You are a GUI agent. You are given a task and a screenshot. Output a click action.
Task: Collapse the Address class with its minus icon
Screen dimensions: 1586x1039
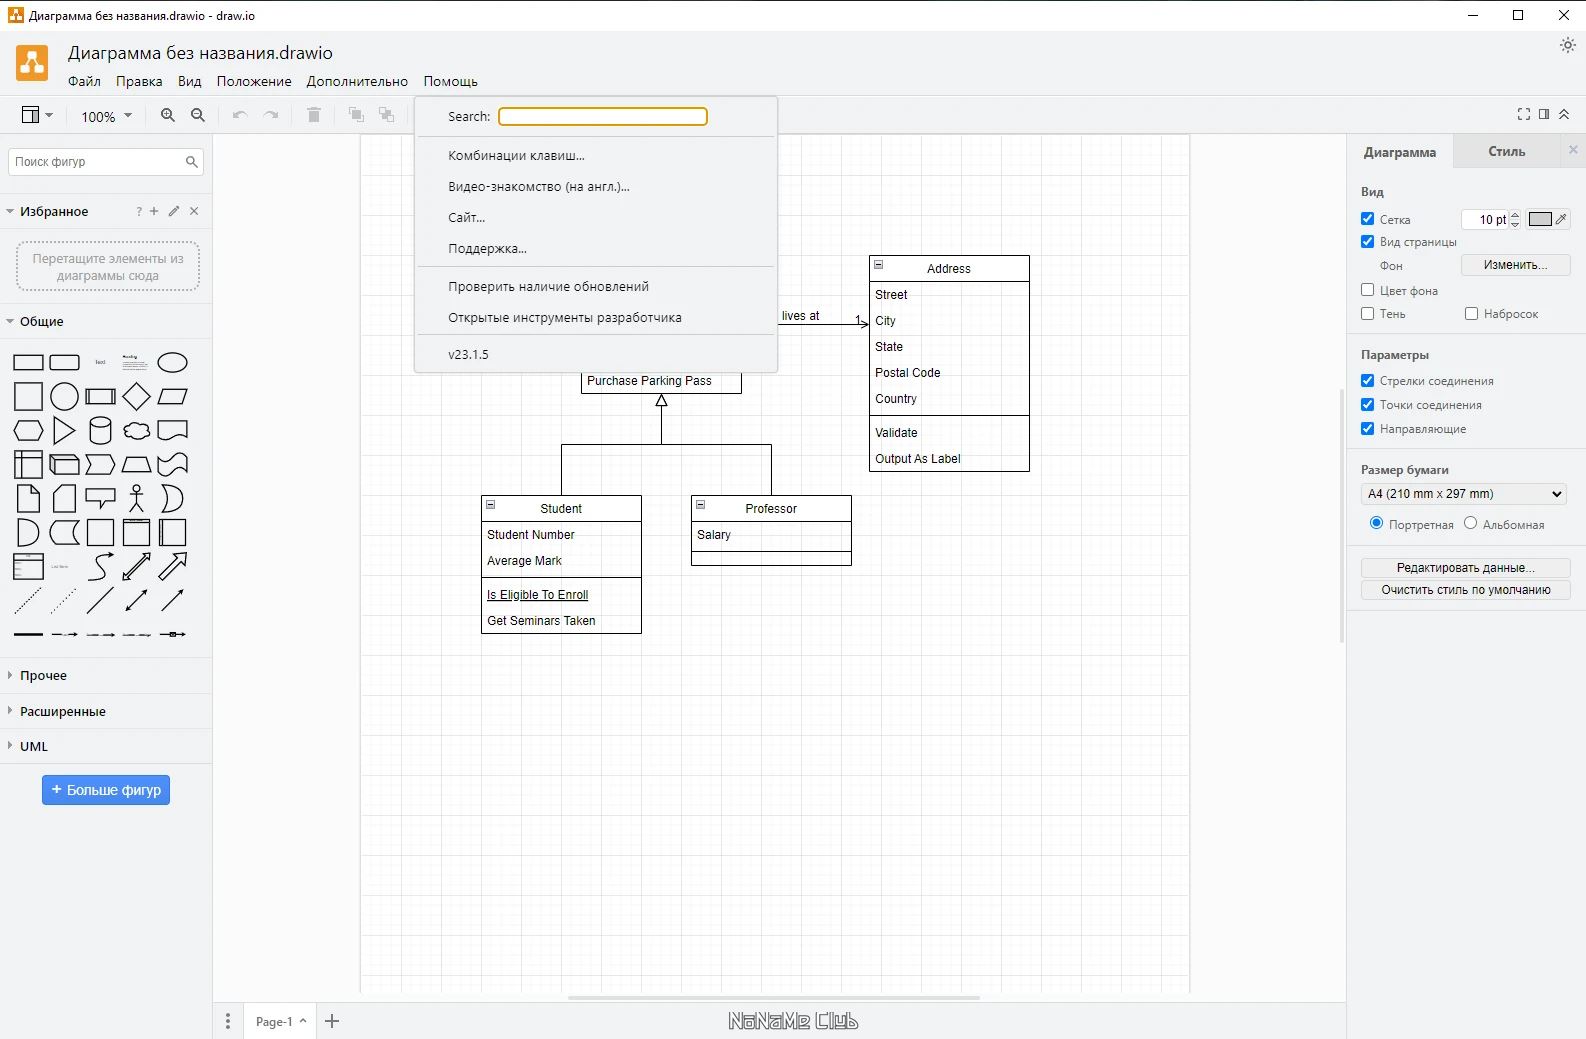879,265
